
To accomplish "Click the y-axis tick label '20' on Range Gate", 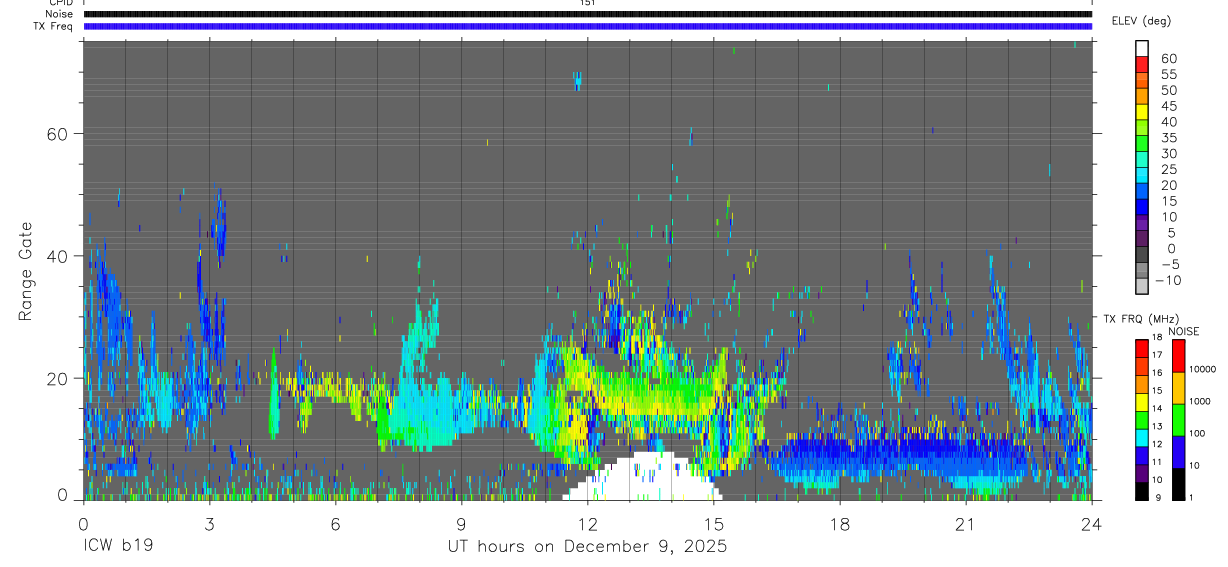I will tap(56, 378).
